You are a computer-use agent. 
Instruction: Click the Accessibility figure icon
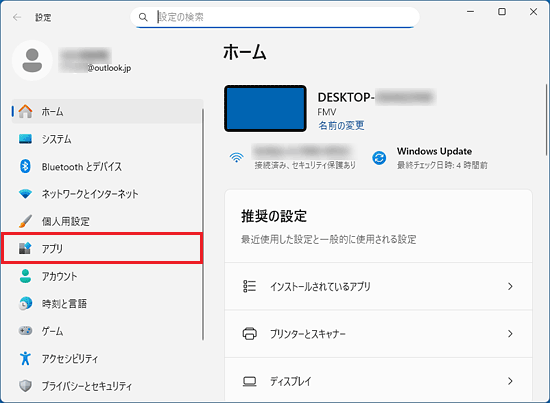pos(25,358)
